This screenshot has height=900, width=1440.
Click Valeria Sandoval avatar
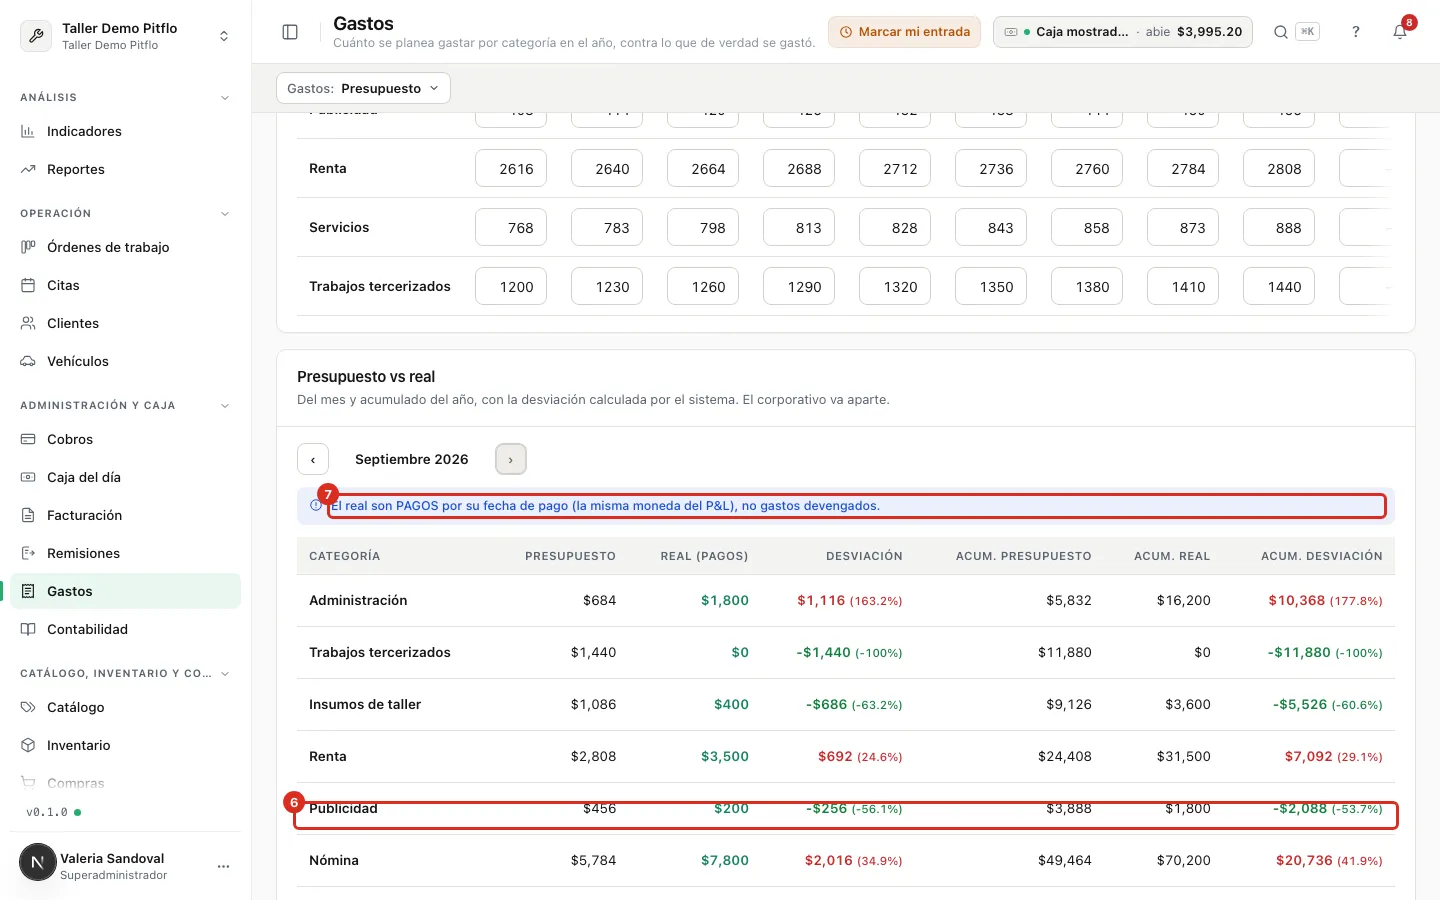click(x=38, y=862)
